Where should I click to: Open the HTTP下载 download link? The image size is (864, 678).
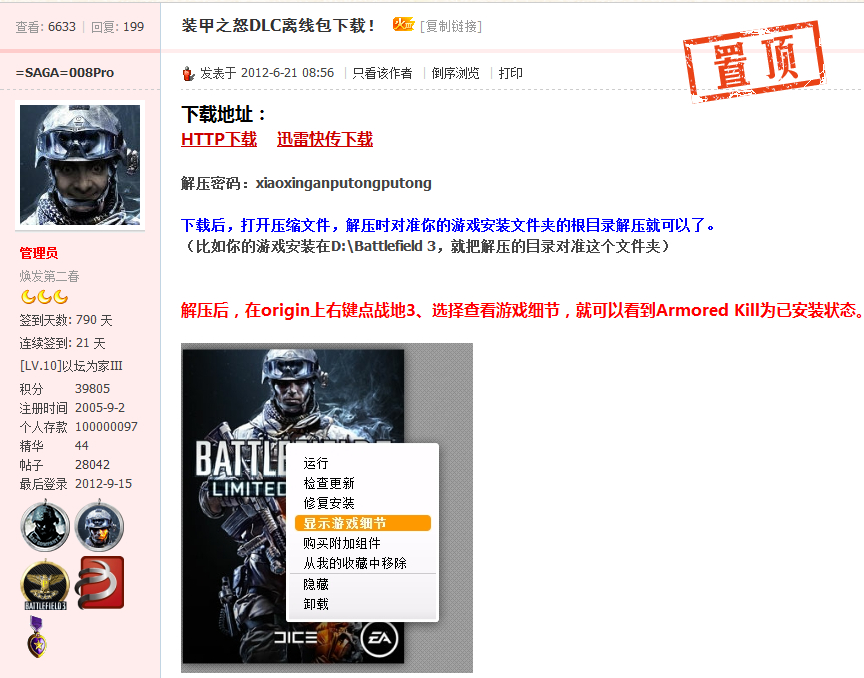click(219, 139)
